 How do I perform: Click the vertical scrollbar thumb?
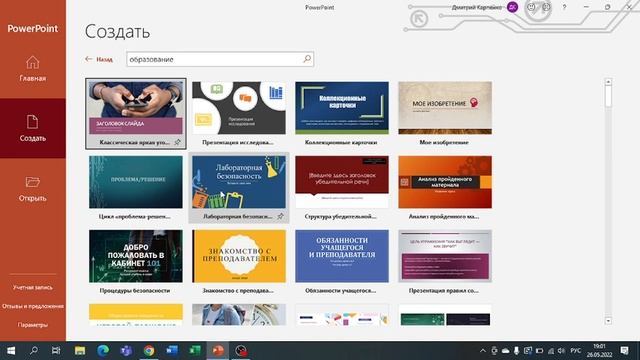tap(608, 96)
